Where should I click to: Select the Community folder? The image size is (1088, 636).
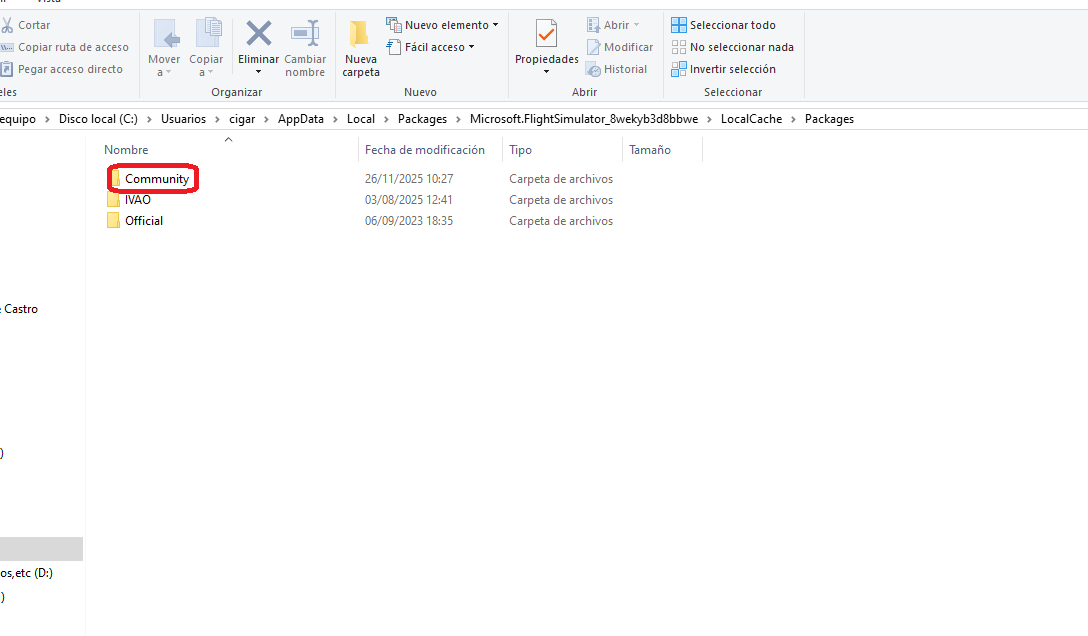[156, 179]
